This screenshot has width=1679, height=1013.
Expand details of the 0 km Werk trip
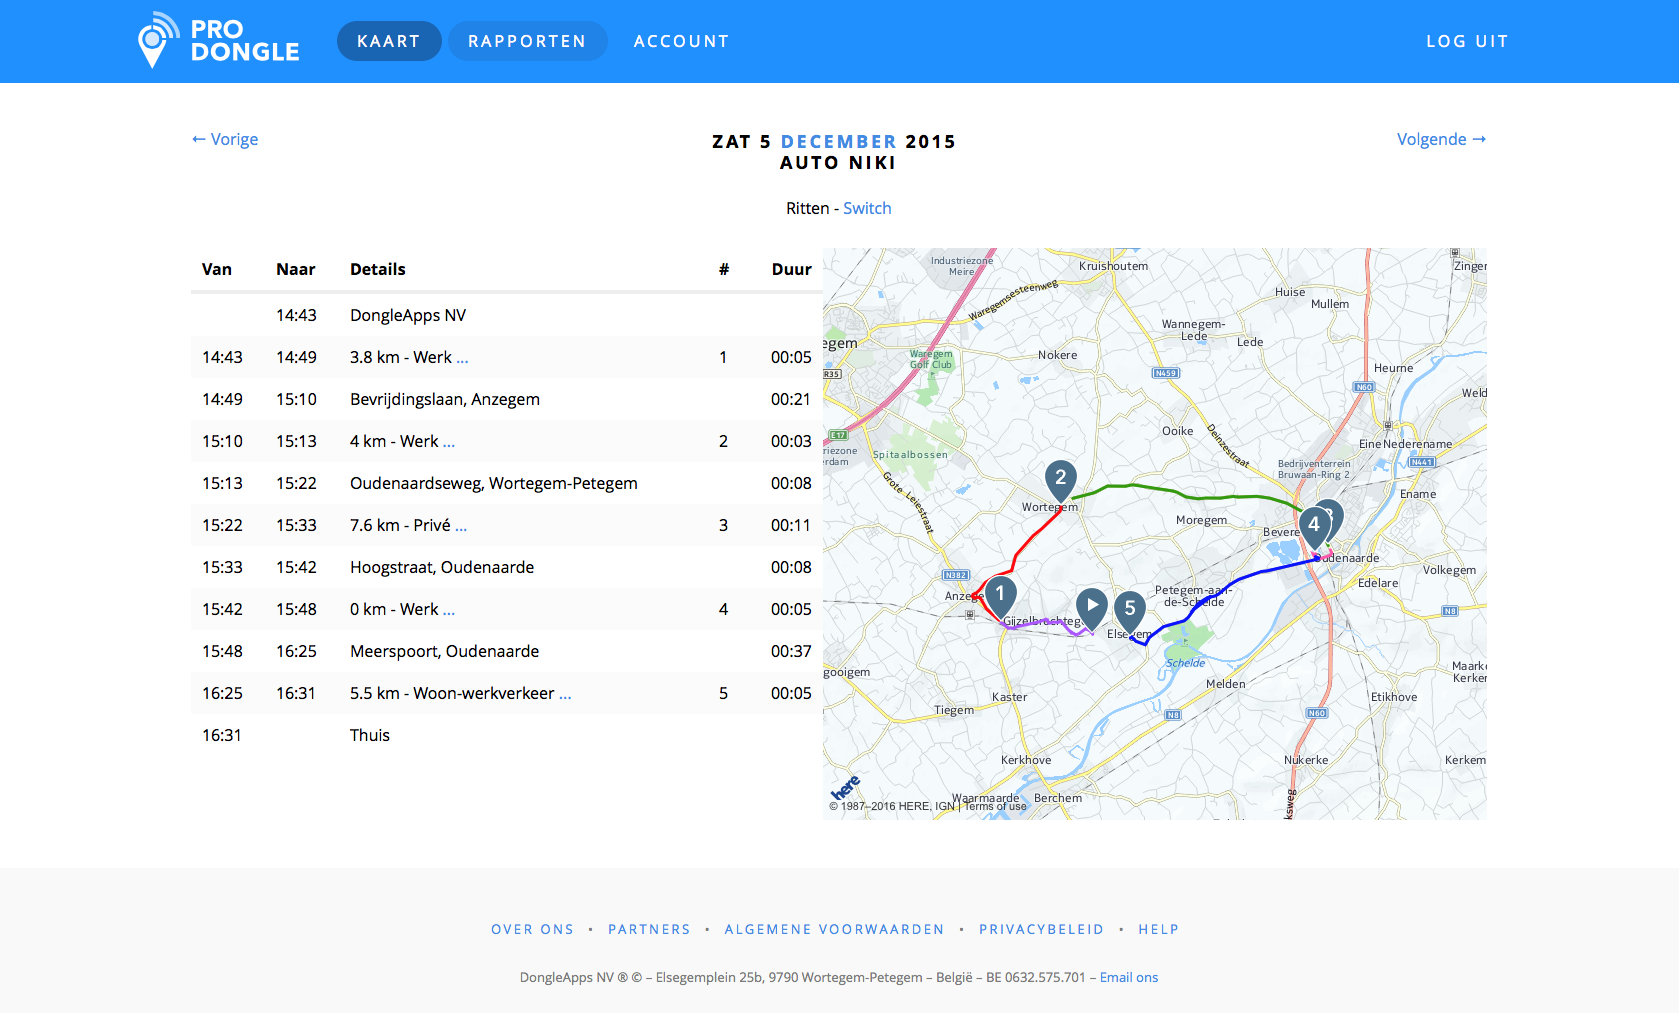tap(449, 610)
